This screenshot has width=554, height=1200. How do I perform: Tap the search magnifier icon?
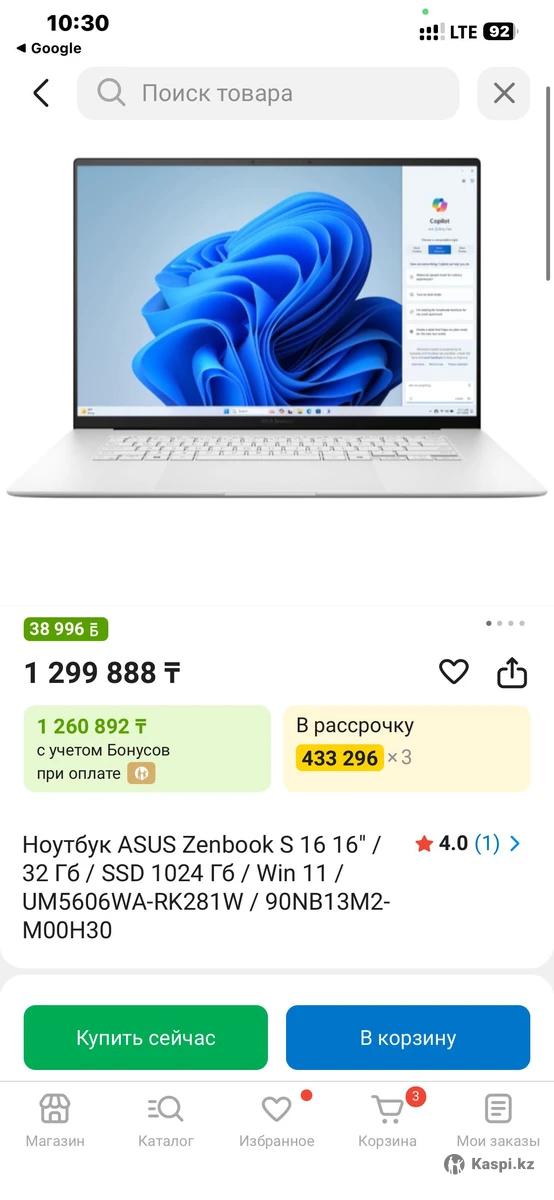(110, 93)
